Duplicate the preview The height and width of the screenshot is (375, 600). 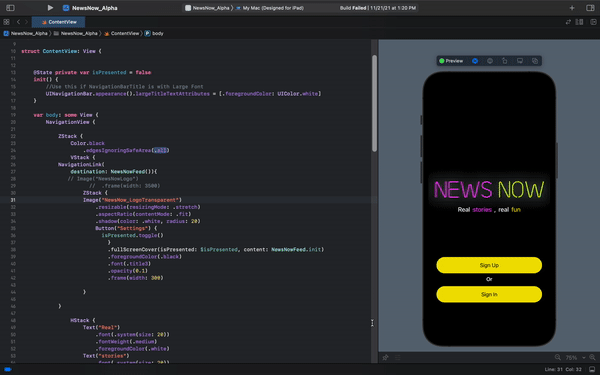click(x=535, y=61)
